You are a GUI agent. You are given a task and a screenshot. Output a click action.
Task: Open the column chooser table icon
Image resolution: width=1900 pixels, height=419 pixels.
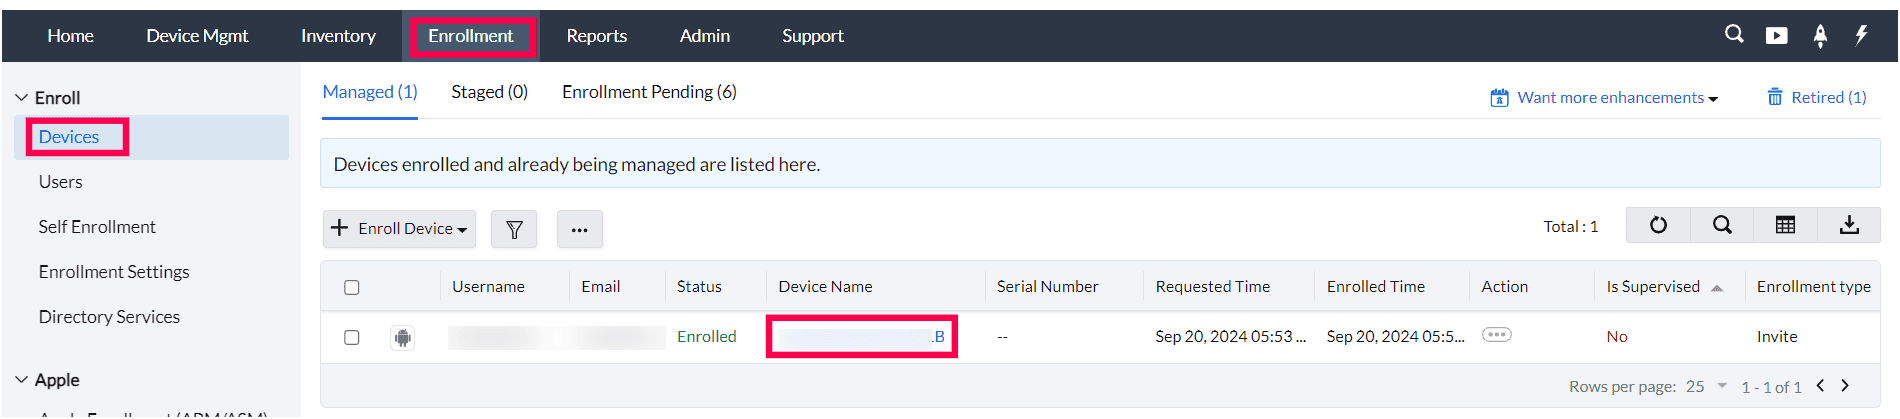coord(1785,225)
